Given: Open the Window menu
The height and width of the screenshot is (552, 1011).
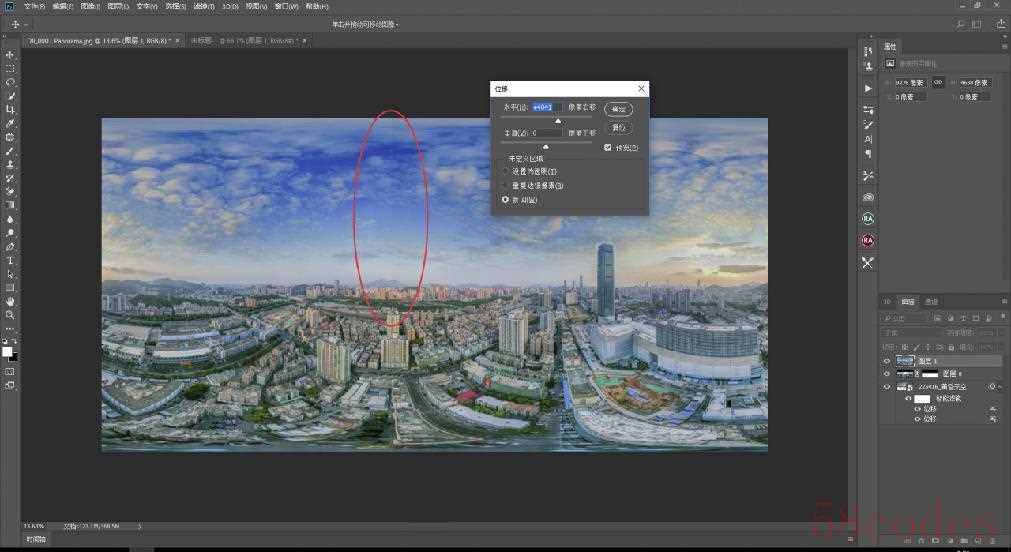Looking at the screenshot, I should (287, 6).
